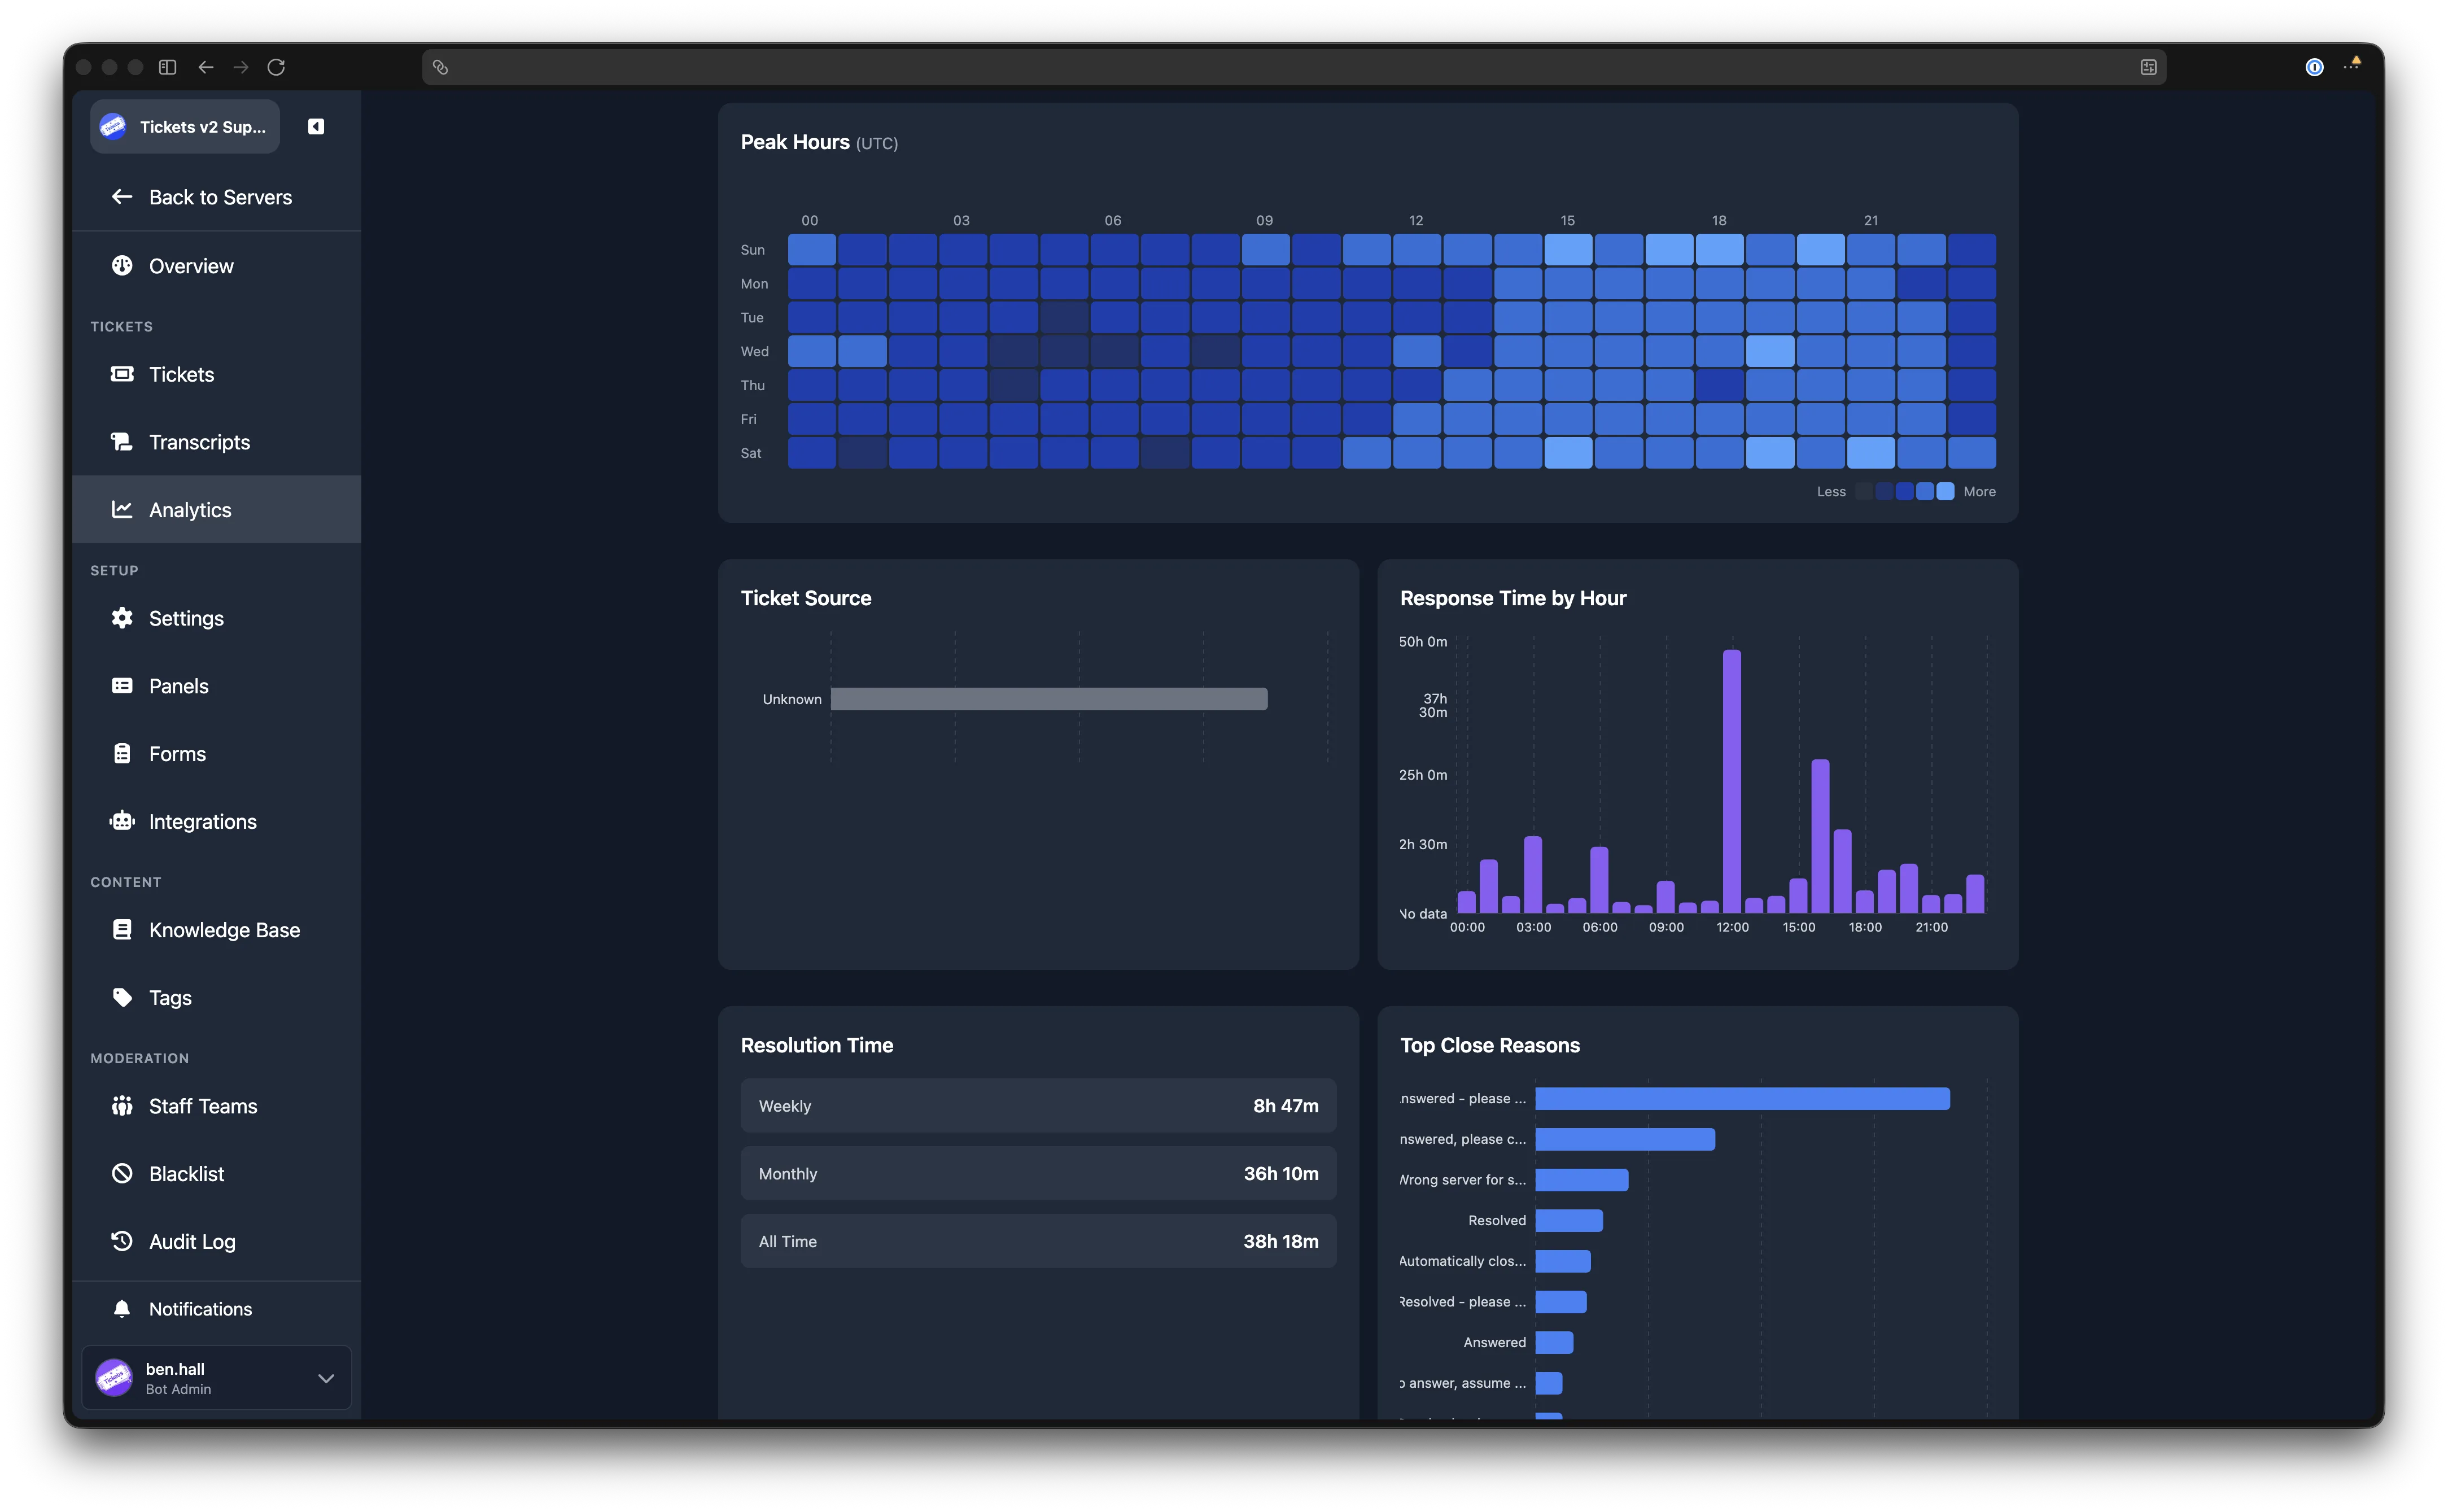Open the Tickets menu item
The image size is (2448, 1512).
click(217, 374)
